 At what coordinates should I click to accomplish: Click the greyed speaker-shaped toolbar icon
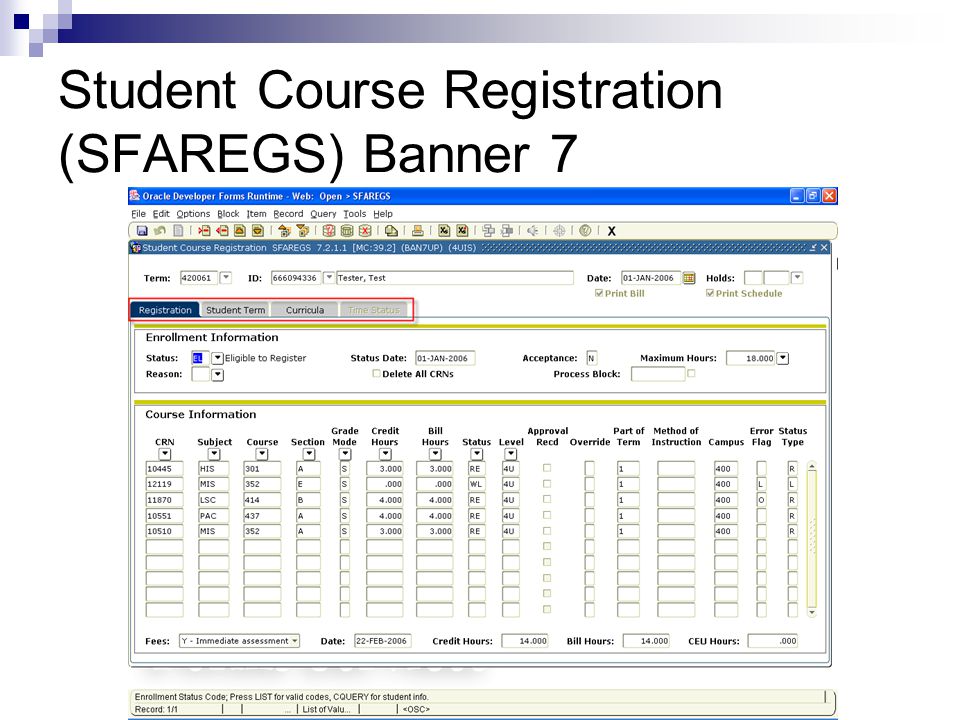(x=533, y=231)
